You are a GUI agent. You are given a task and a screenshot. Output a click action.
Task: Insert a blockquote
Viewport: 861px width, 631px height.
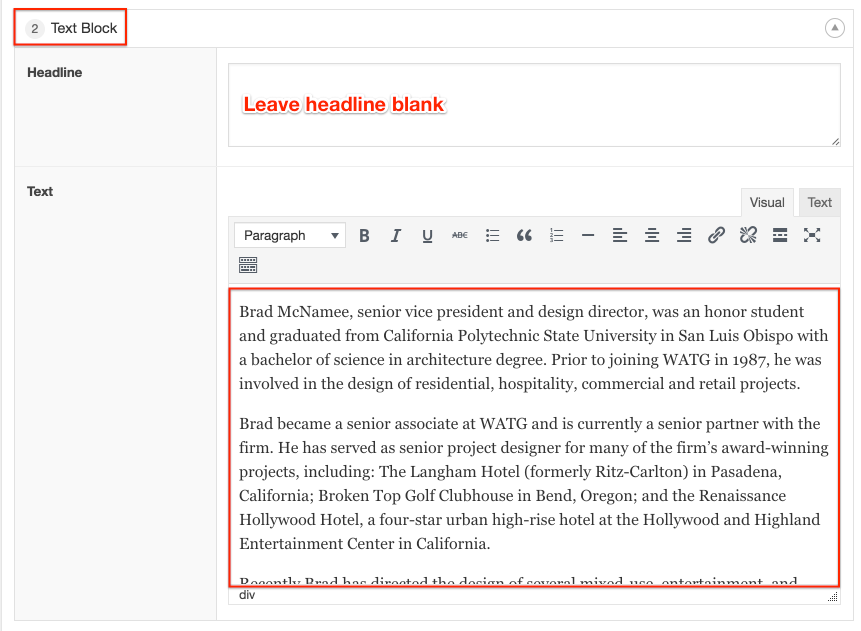[524, 236]
